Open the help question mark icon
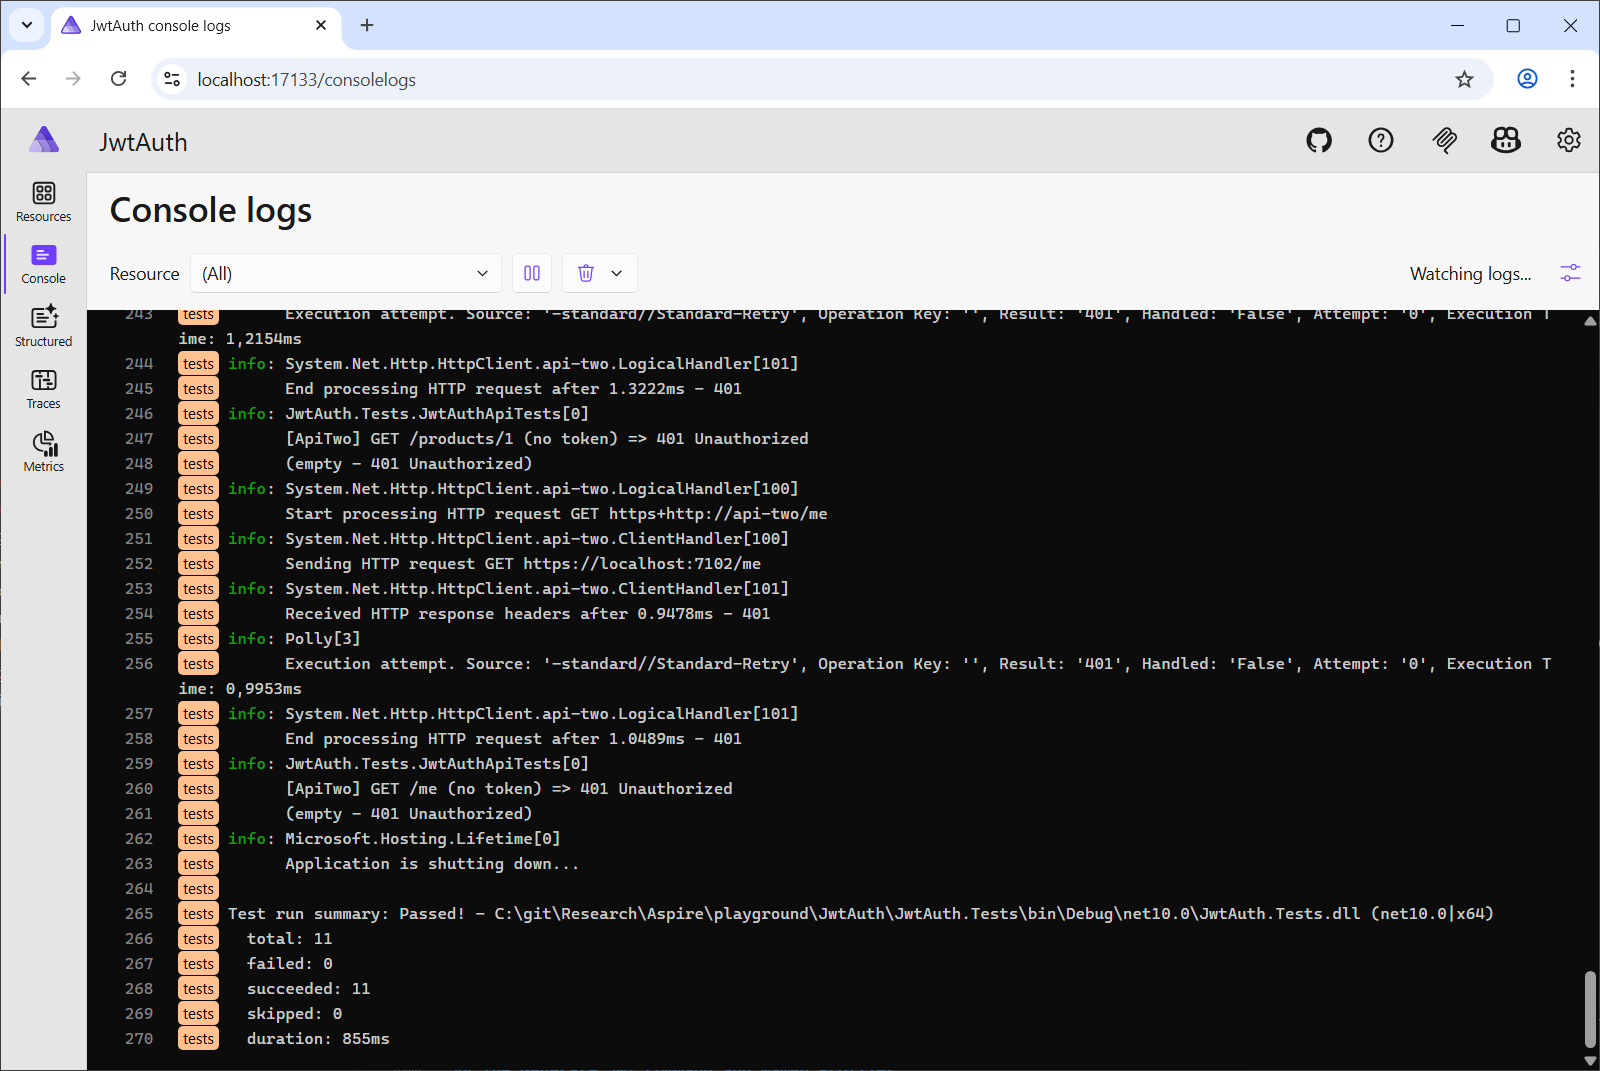This screenshot has width=1600, height=1071. click(x=1380, y=140)
